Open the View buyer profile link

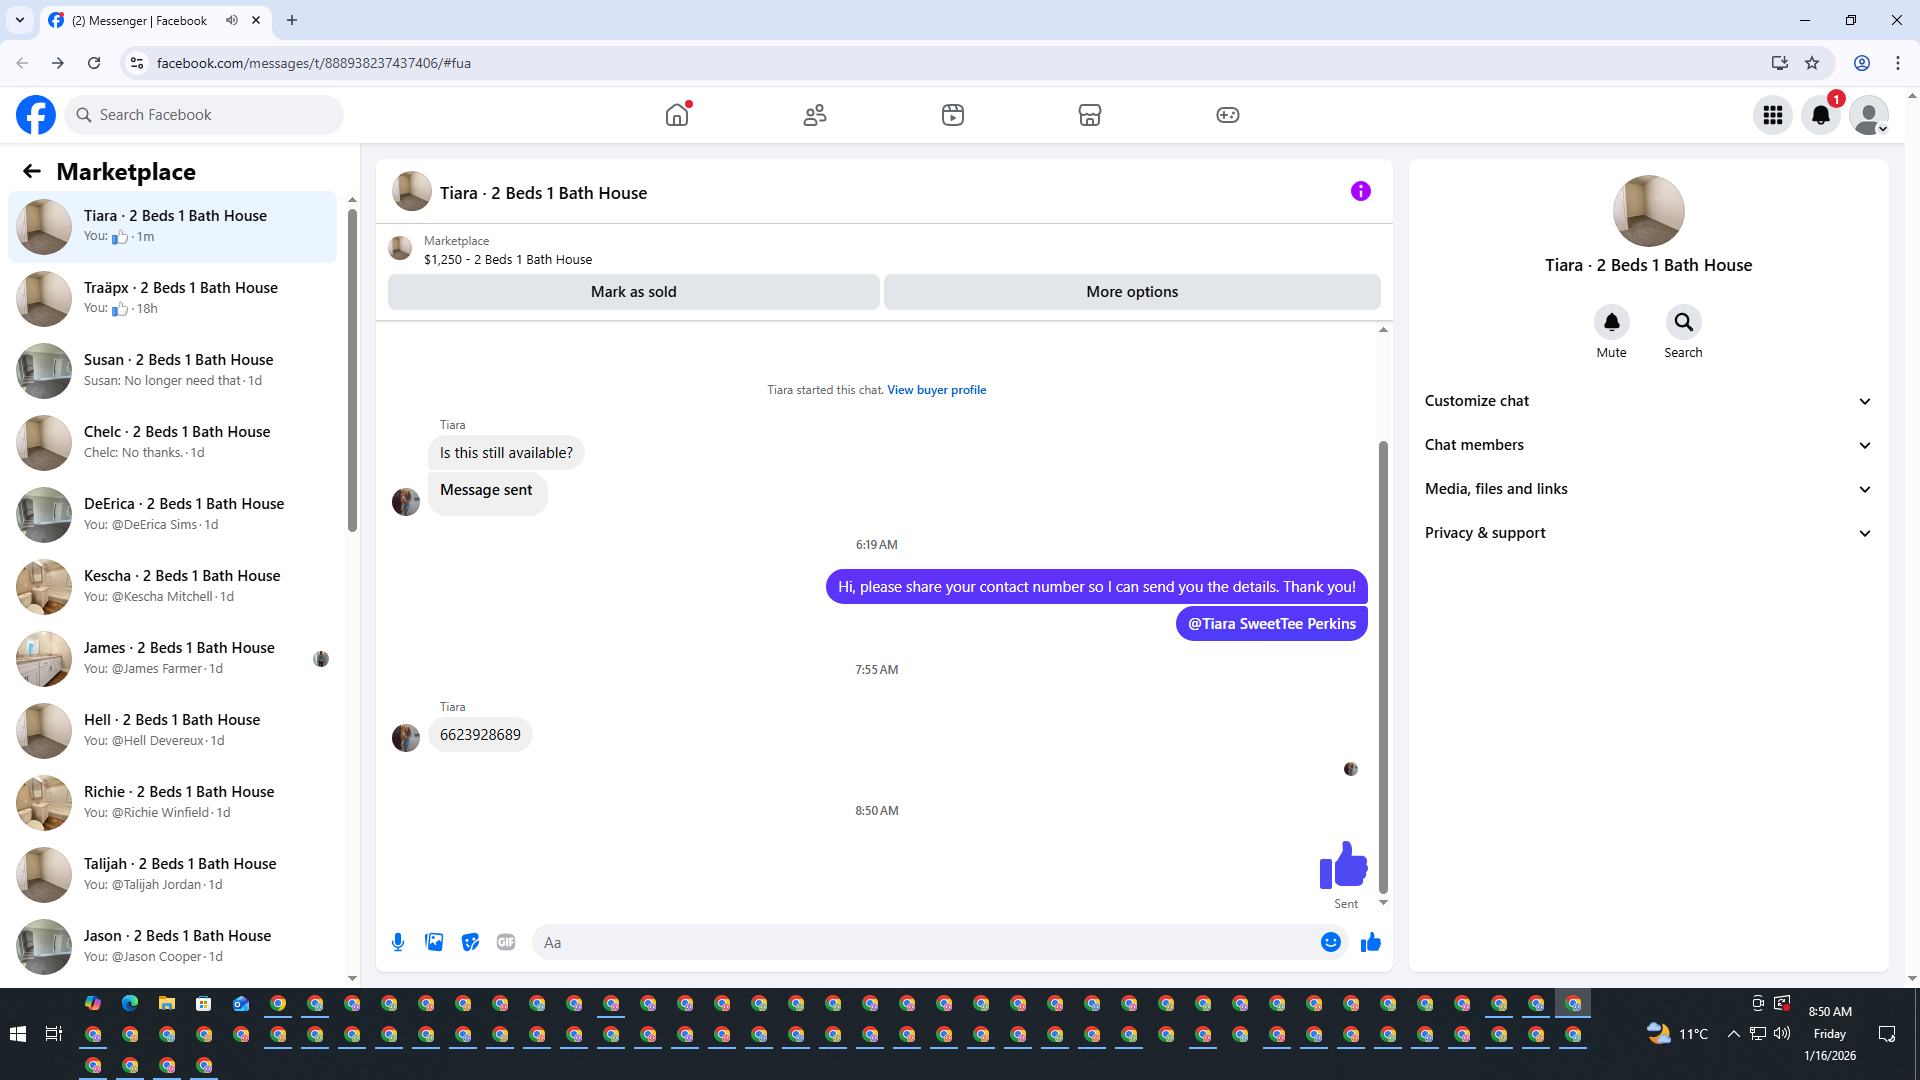(936, 390)
